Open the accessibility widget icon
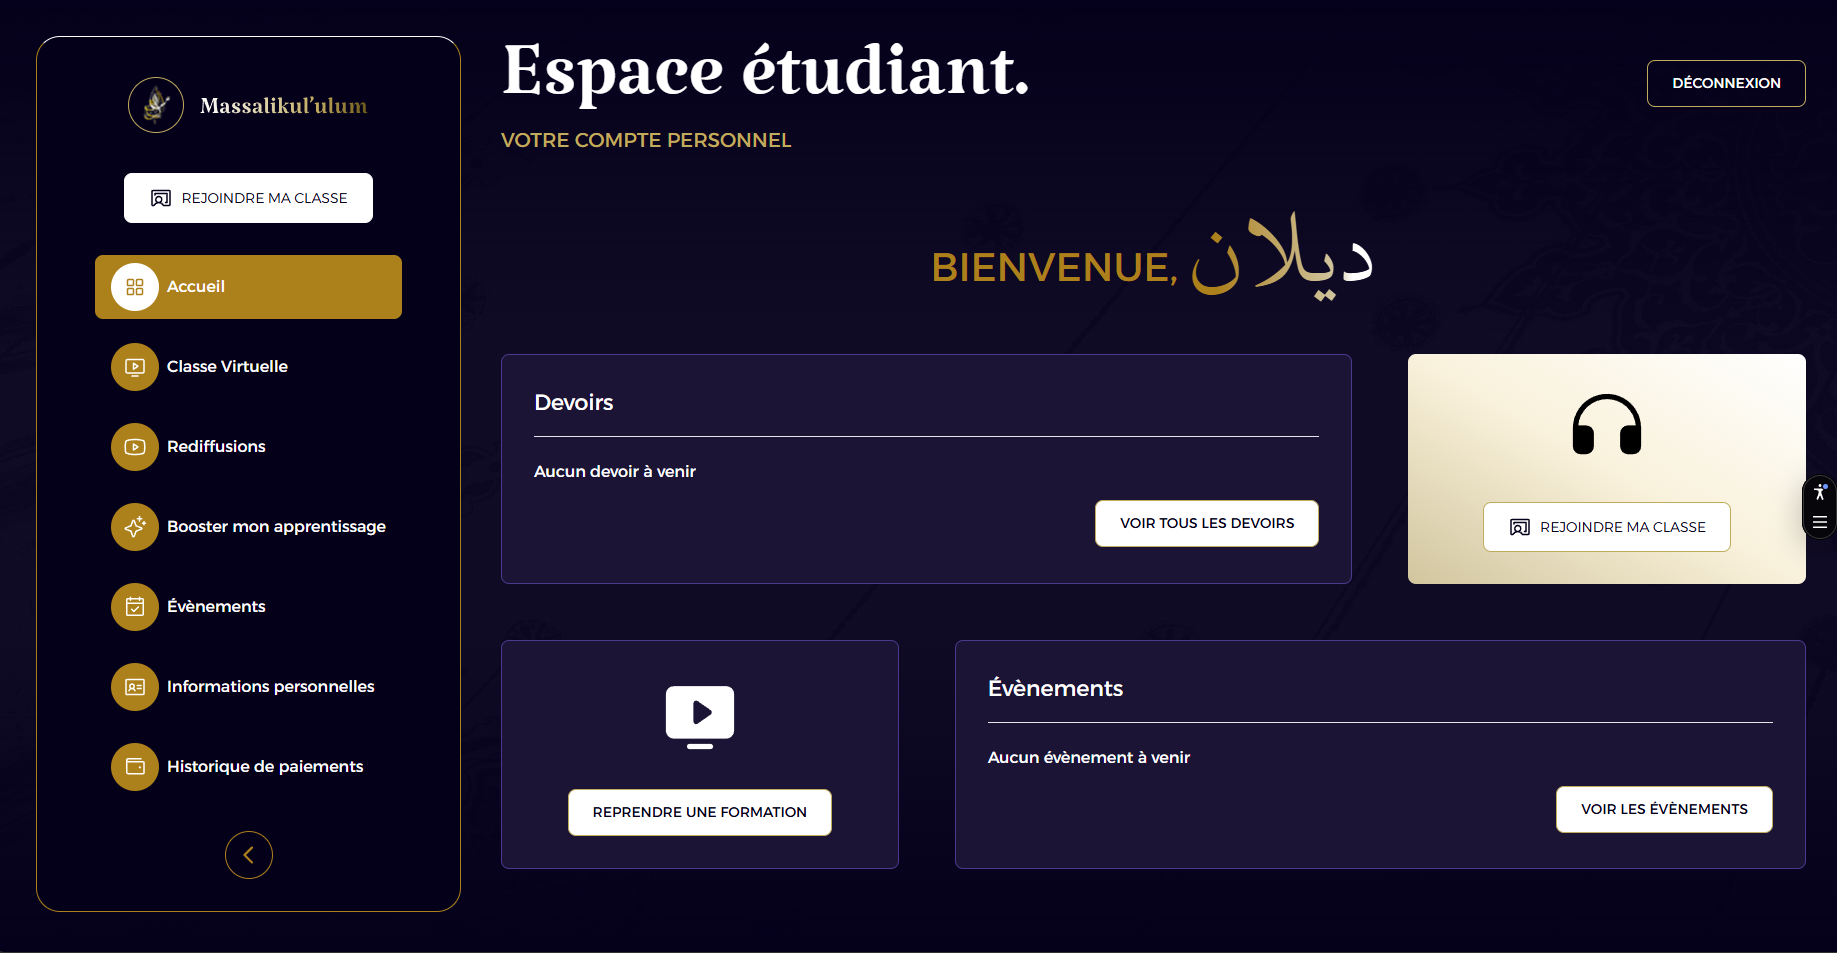1837x953 pixels. pyautogui.click(x=1819, y=492)
